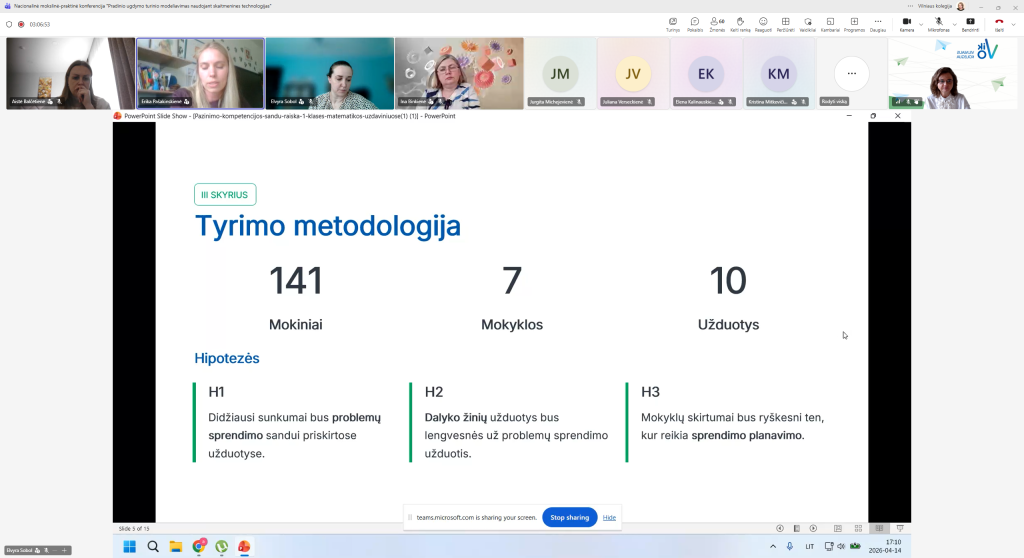Open the Turinys content menu item
This screenshot has height=558, width=1024.
point(673,22)
